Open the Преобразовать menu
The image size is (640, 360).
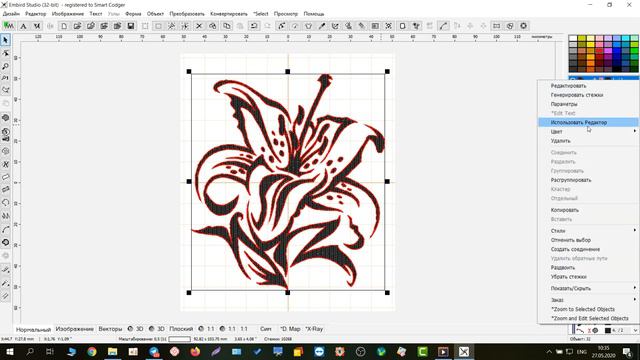coord(187,13)
